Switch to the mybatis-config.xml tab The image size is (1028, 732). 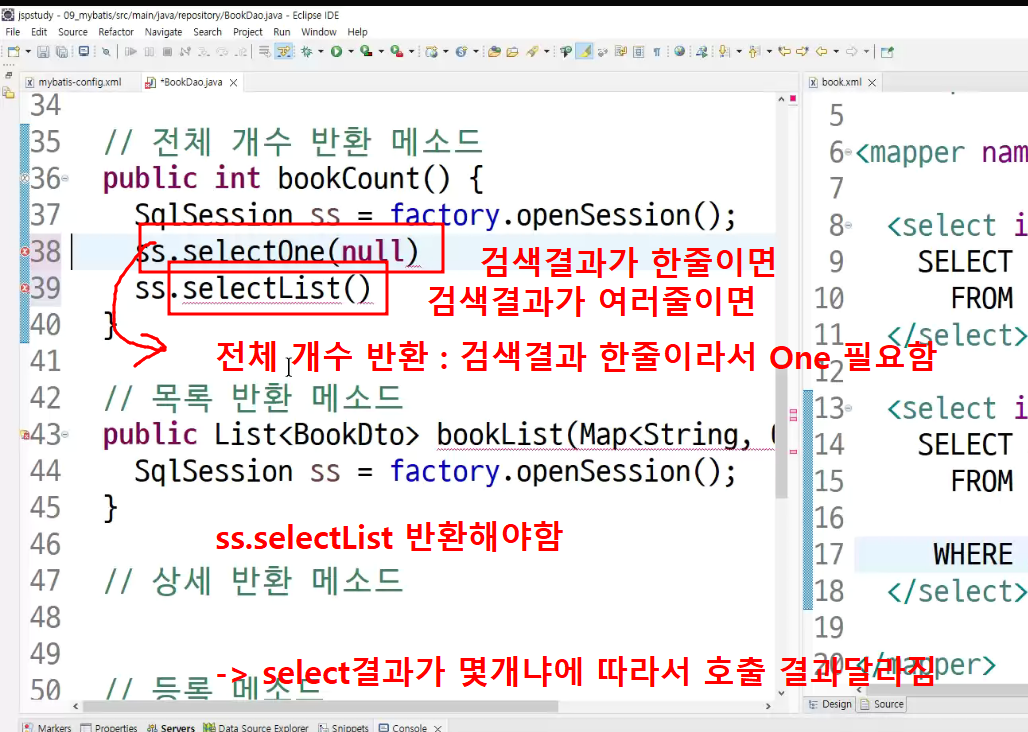pyautogui.click(x=80, y=82)
